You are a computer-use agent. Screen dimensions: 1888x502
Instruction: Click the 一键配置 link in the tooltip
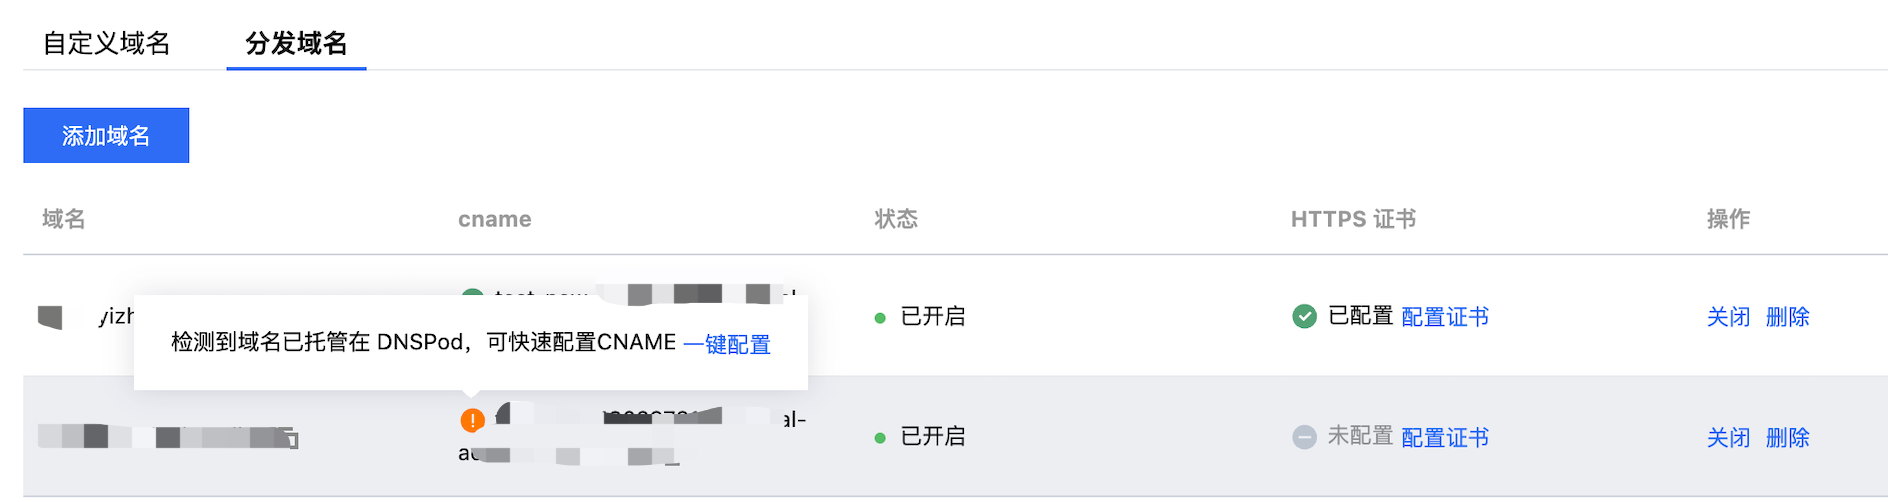pyautogui.click(x=727, y=345)
